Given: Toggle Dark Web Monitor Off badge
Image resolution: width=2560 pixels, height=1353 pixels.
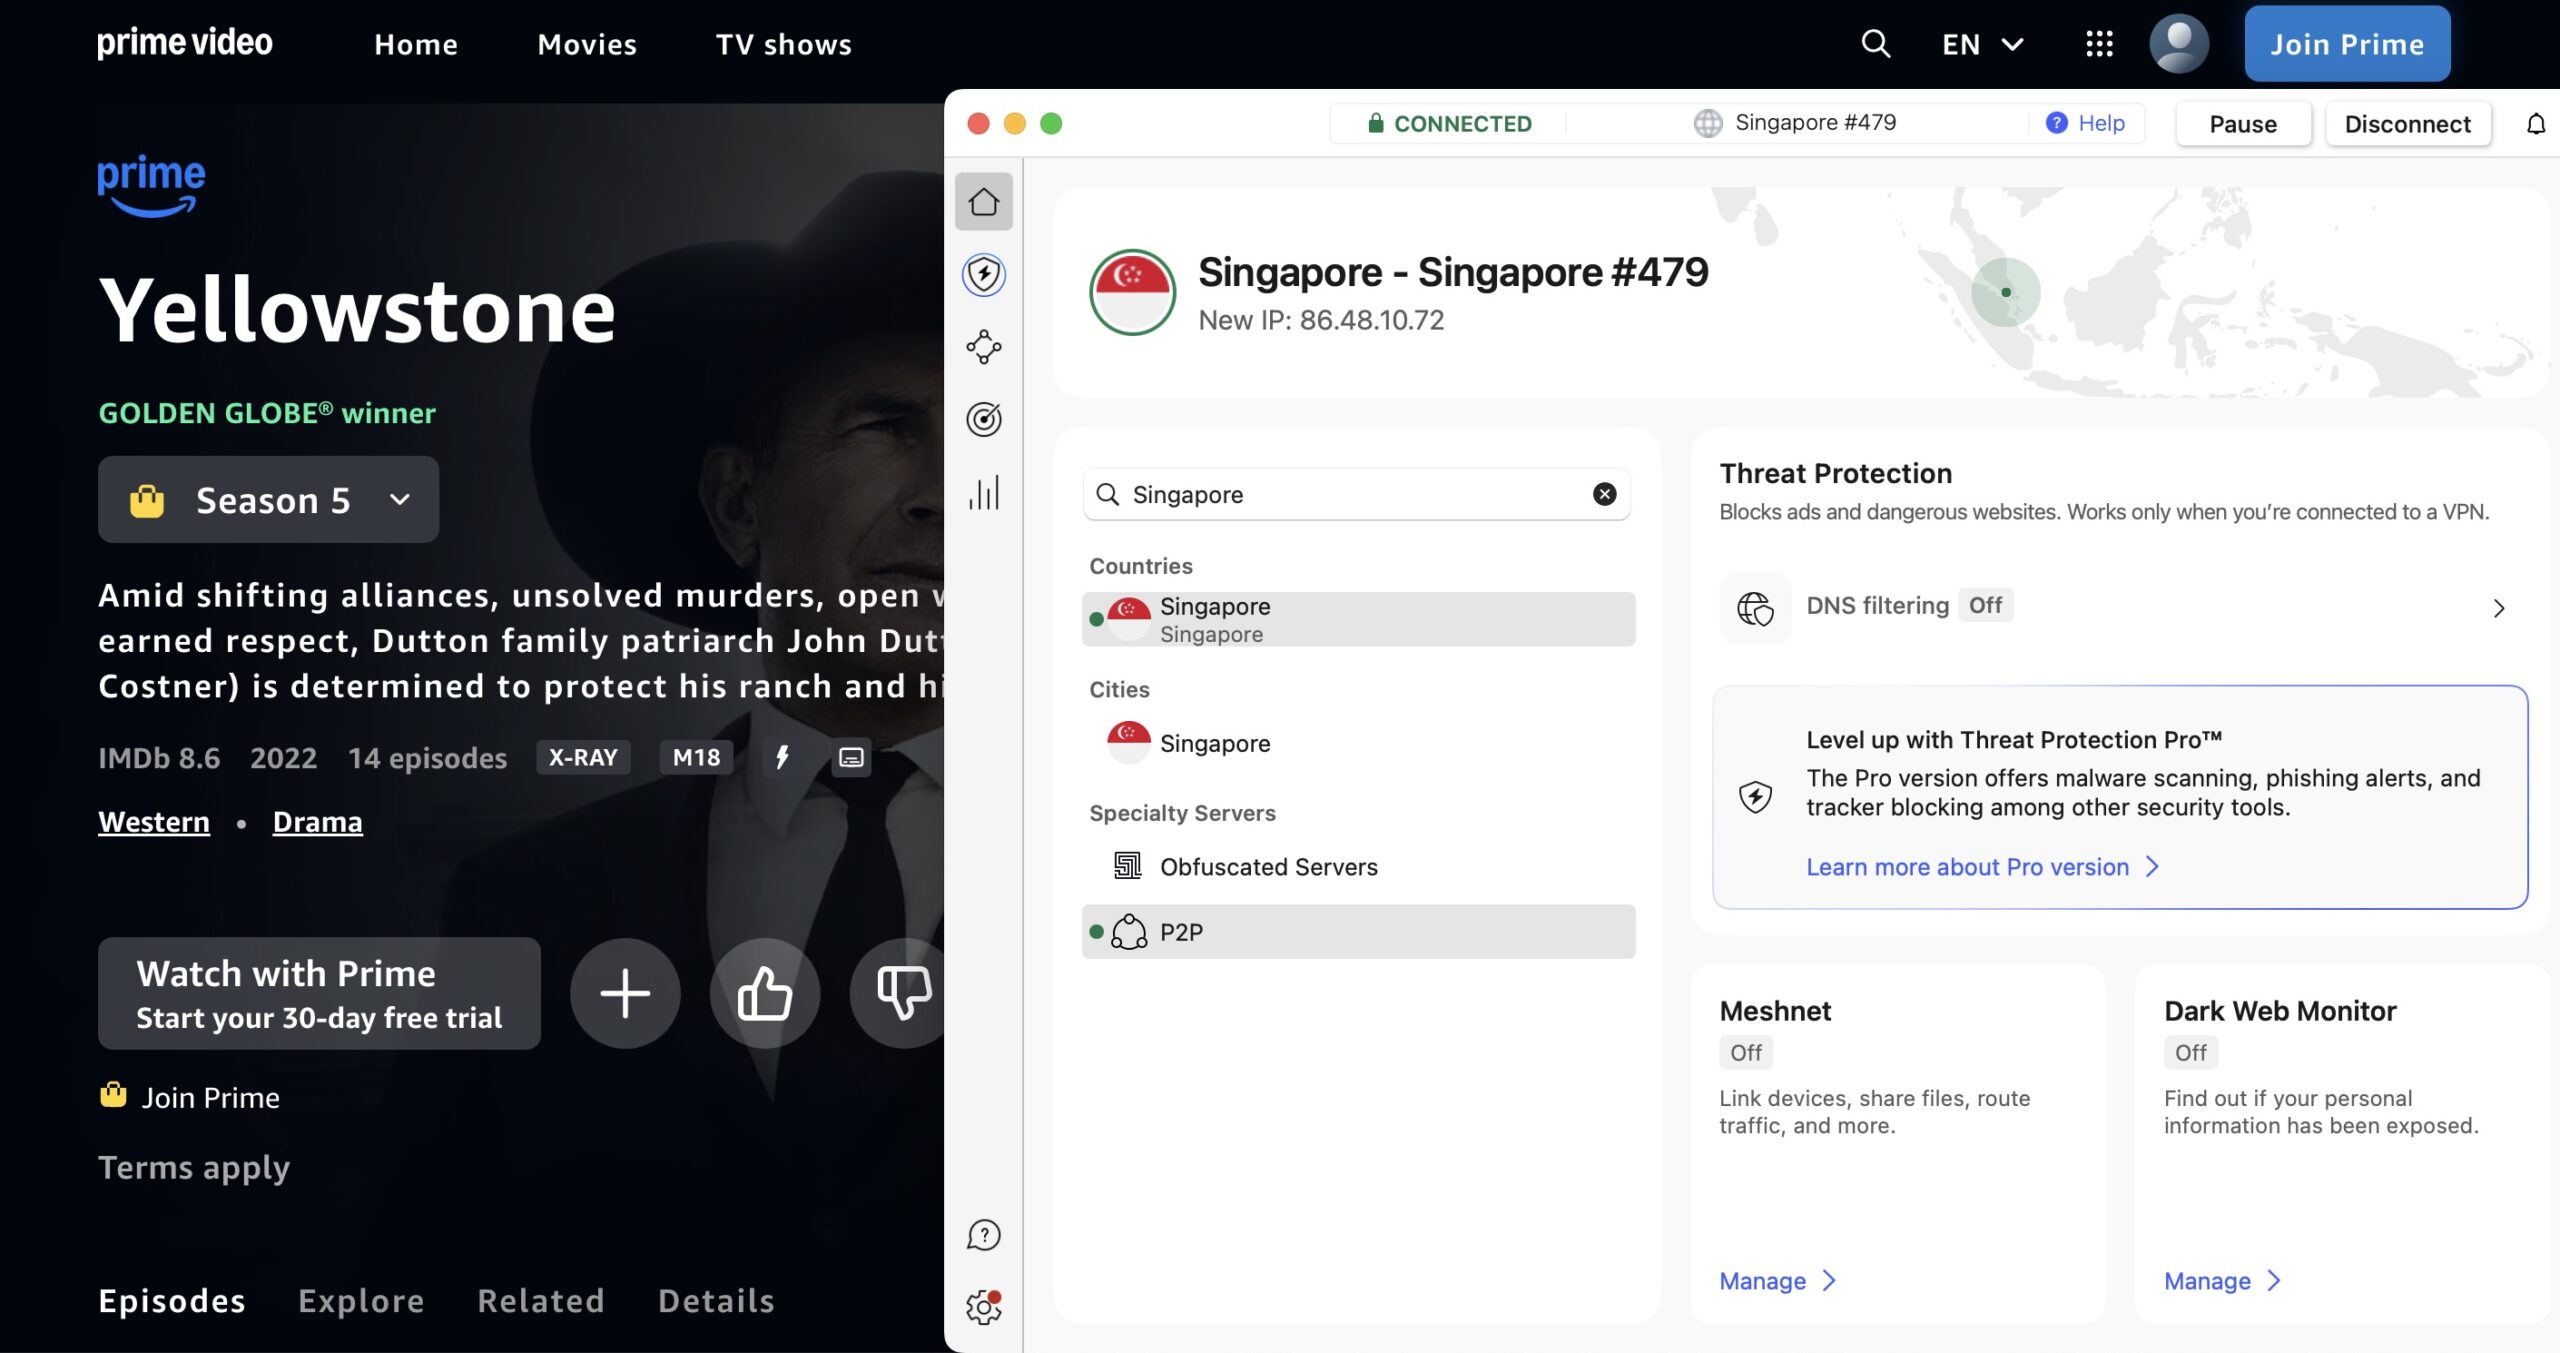Looking at the screenshot, I should (x=2191, y=1052).
